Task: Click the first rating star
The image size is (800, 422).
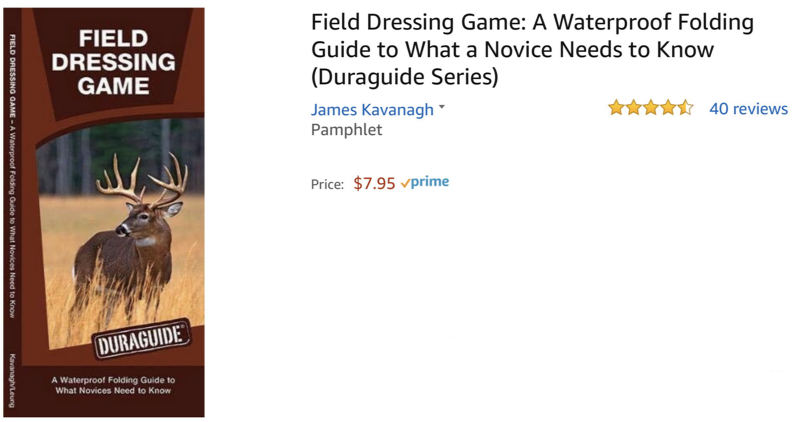Action: click(616, 108)
